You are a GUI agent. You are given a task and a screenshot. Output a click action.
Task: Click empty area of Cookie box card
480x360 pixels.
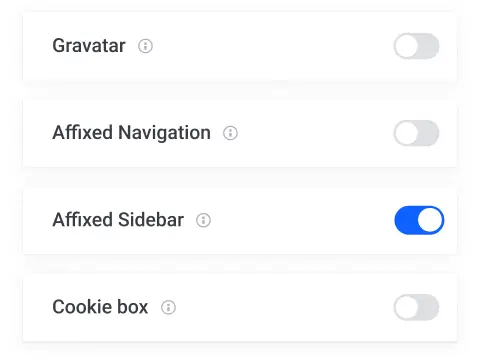283,307
